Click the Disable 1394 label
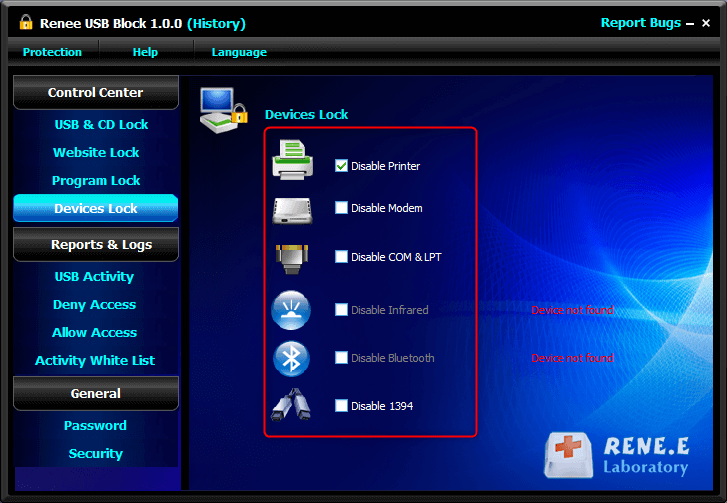The height and width of the screenshot is (503, 727). 382,406
